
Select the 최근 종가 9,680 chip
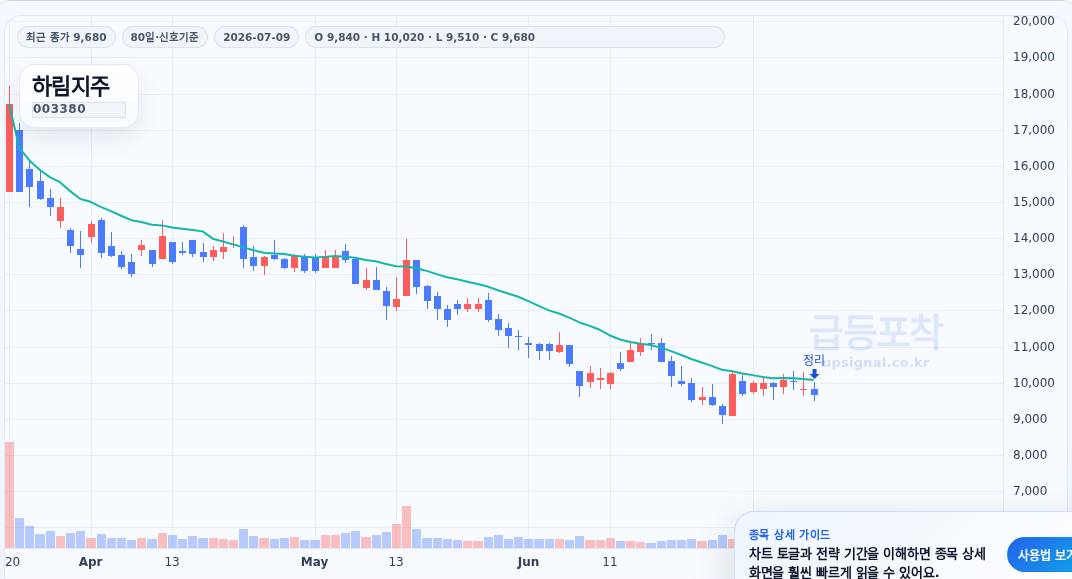[66, 37]
